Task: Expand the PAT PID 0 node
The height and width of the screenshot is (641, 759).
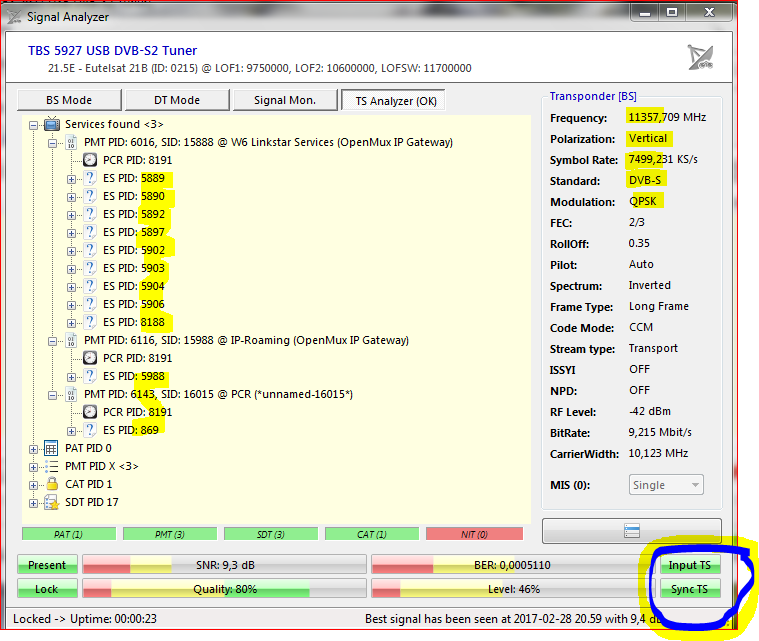Action: [x=34, y=449]
